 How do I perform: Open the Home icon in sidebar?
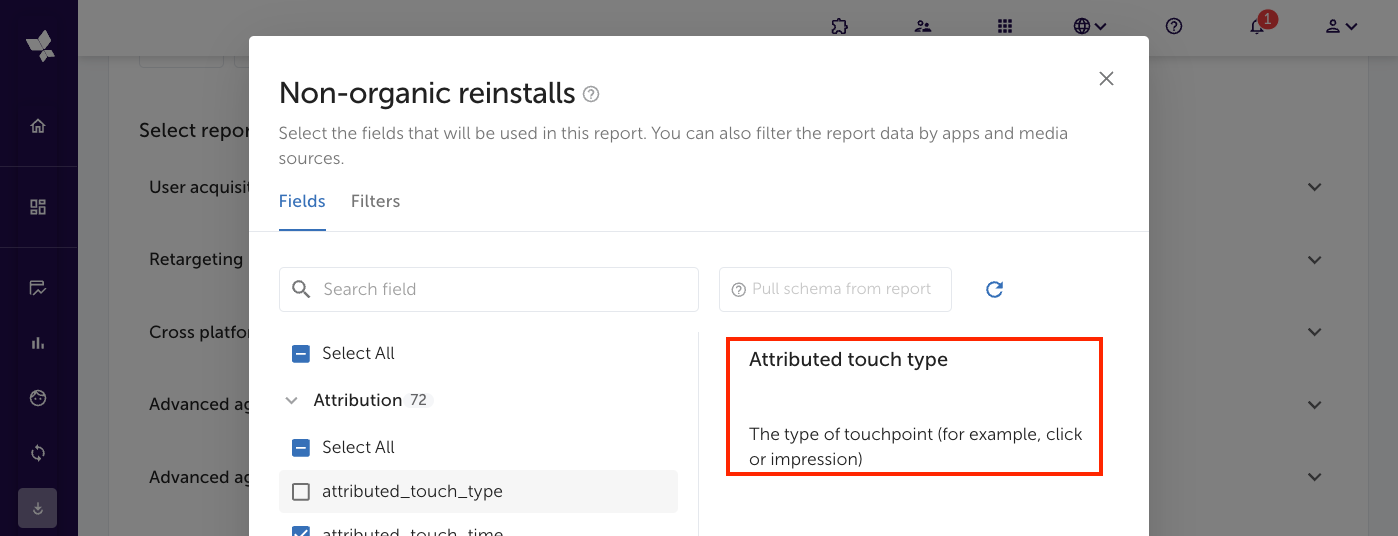pos(38,126)
